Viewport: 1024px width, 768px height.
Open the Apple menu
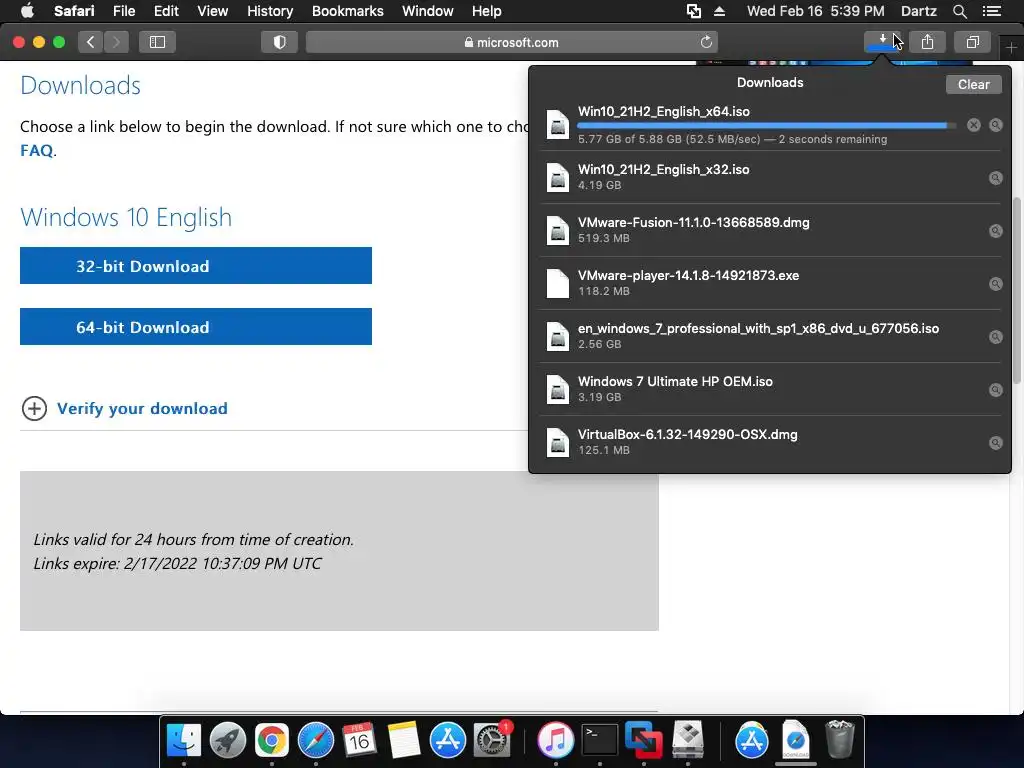click(27, 11)
